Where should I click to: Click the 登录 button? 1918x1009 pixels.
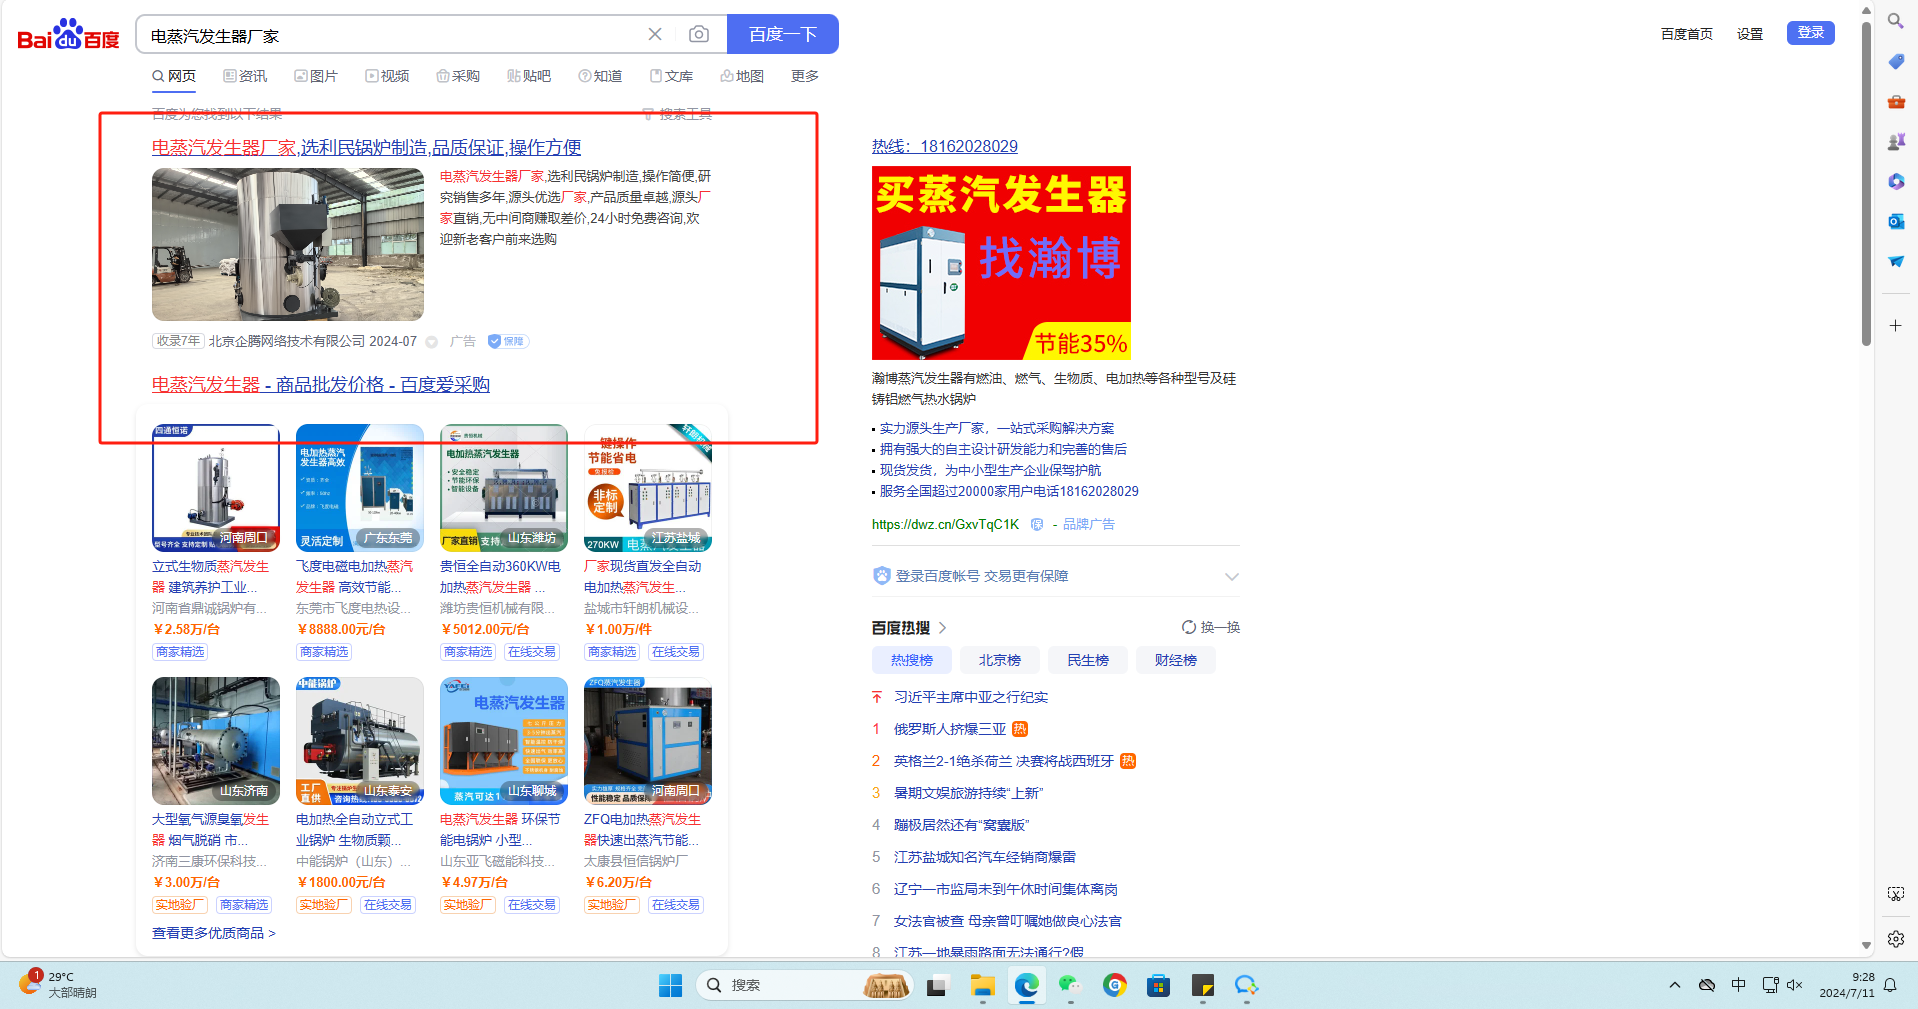[1811, 33]
